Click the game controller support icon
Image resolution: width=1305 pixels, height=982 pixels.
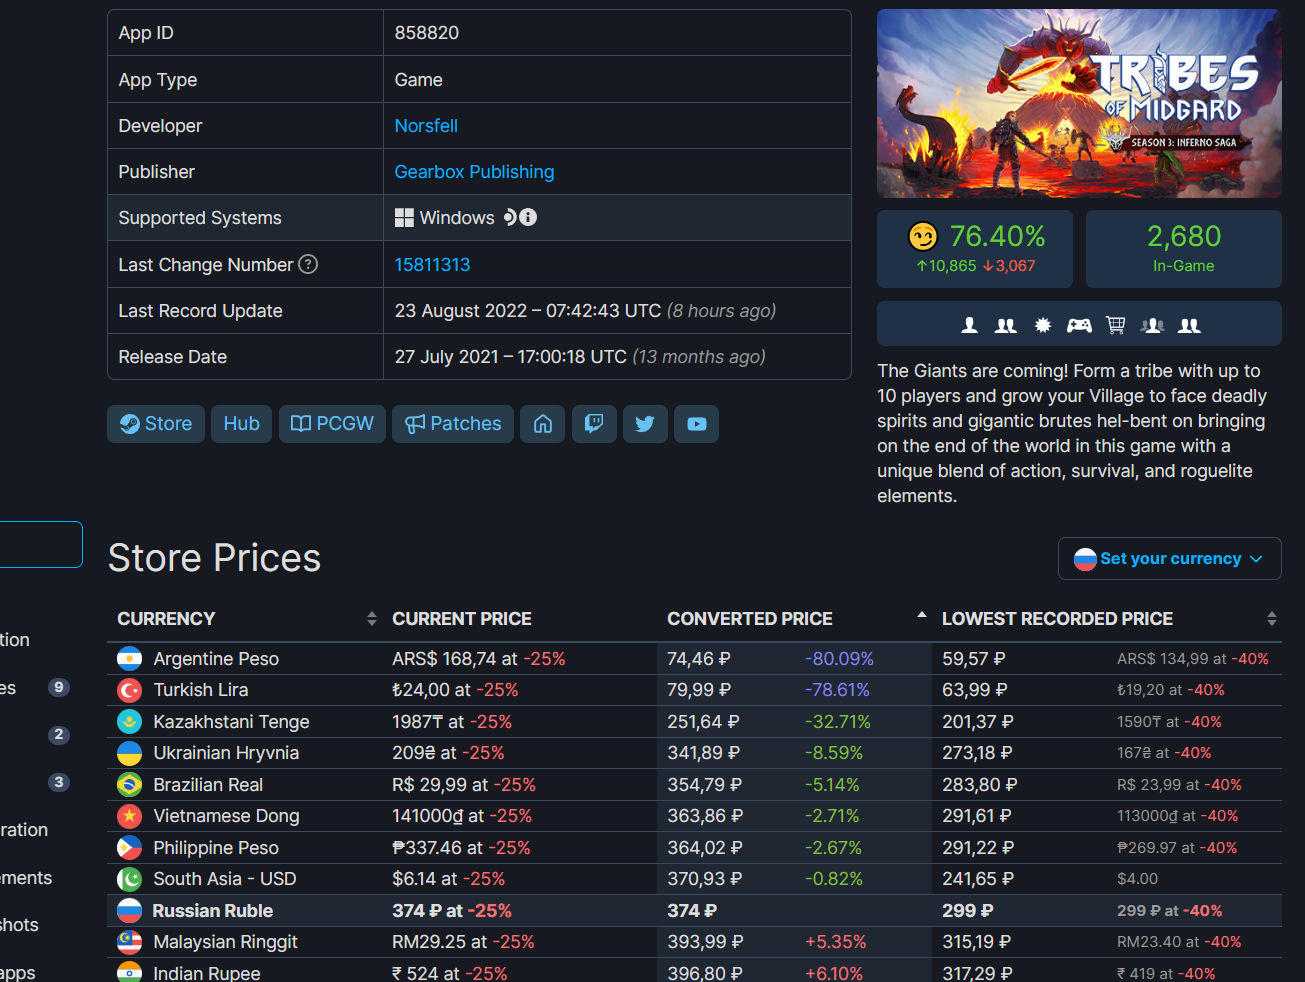pyautogui.click(x=1079, y=325)
